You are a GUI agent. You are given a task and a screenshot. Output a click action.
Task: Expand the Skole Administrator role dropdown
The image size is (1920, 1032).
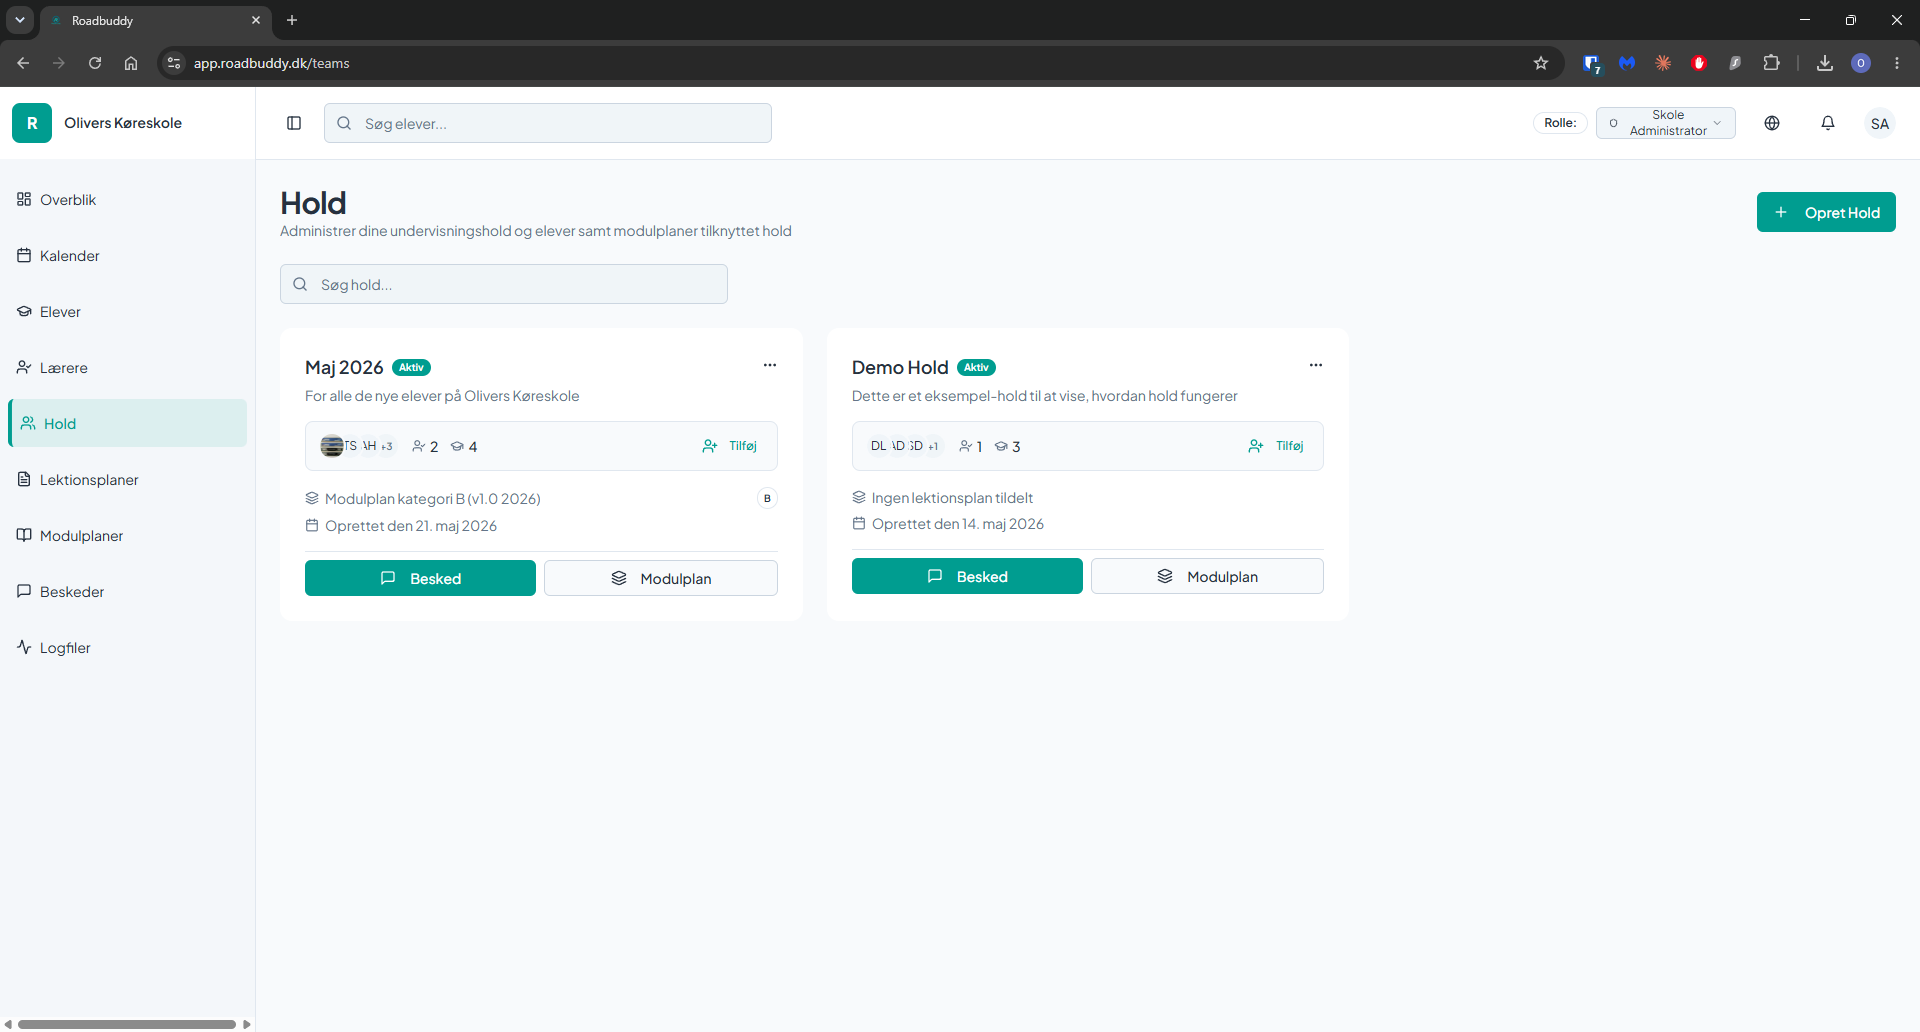[1666, 123]
